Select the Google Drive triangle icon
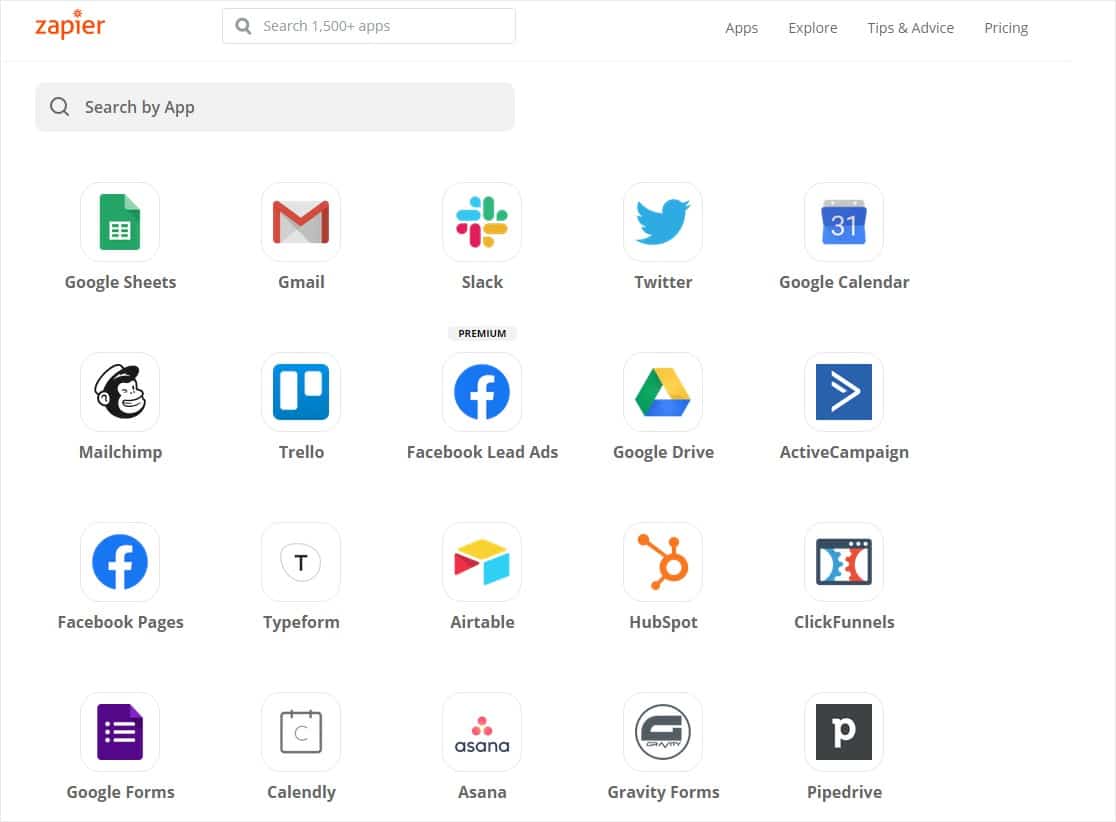This screenshot has width=1116, height=822. click(663, 392)
